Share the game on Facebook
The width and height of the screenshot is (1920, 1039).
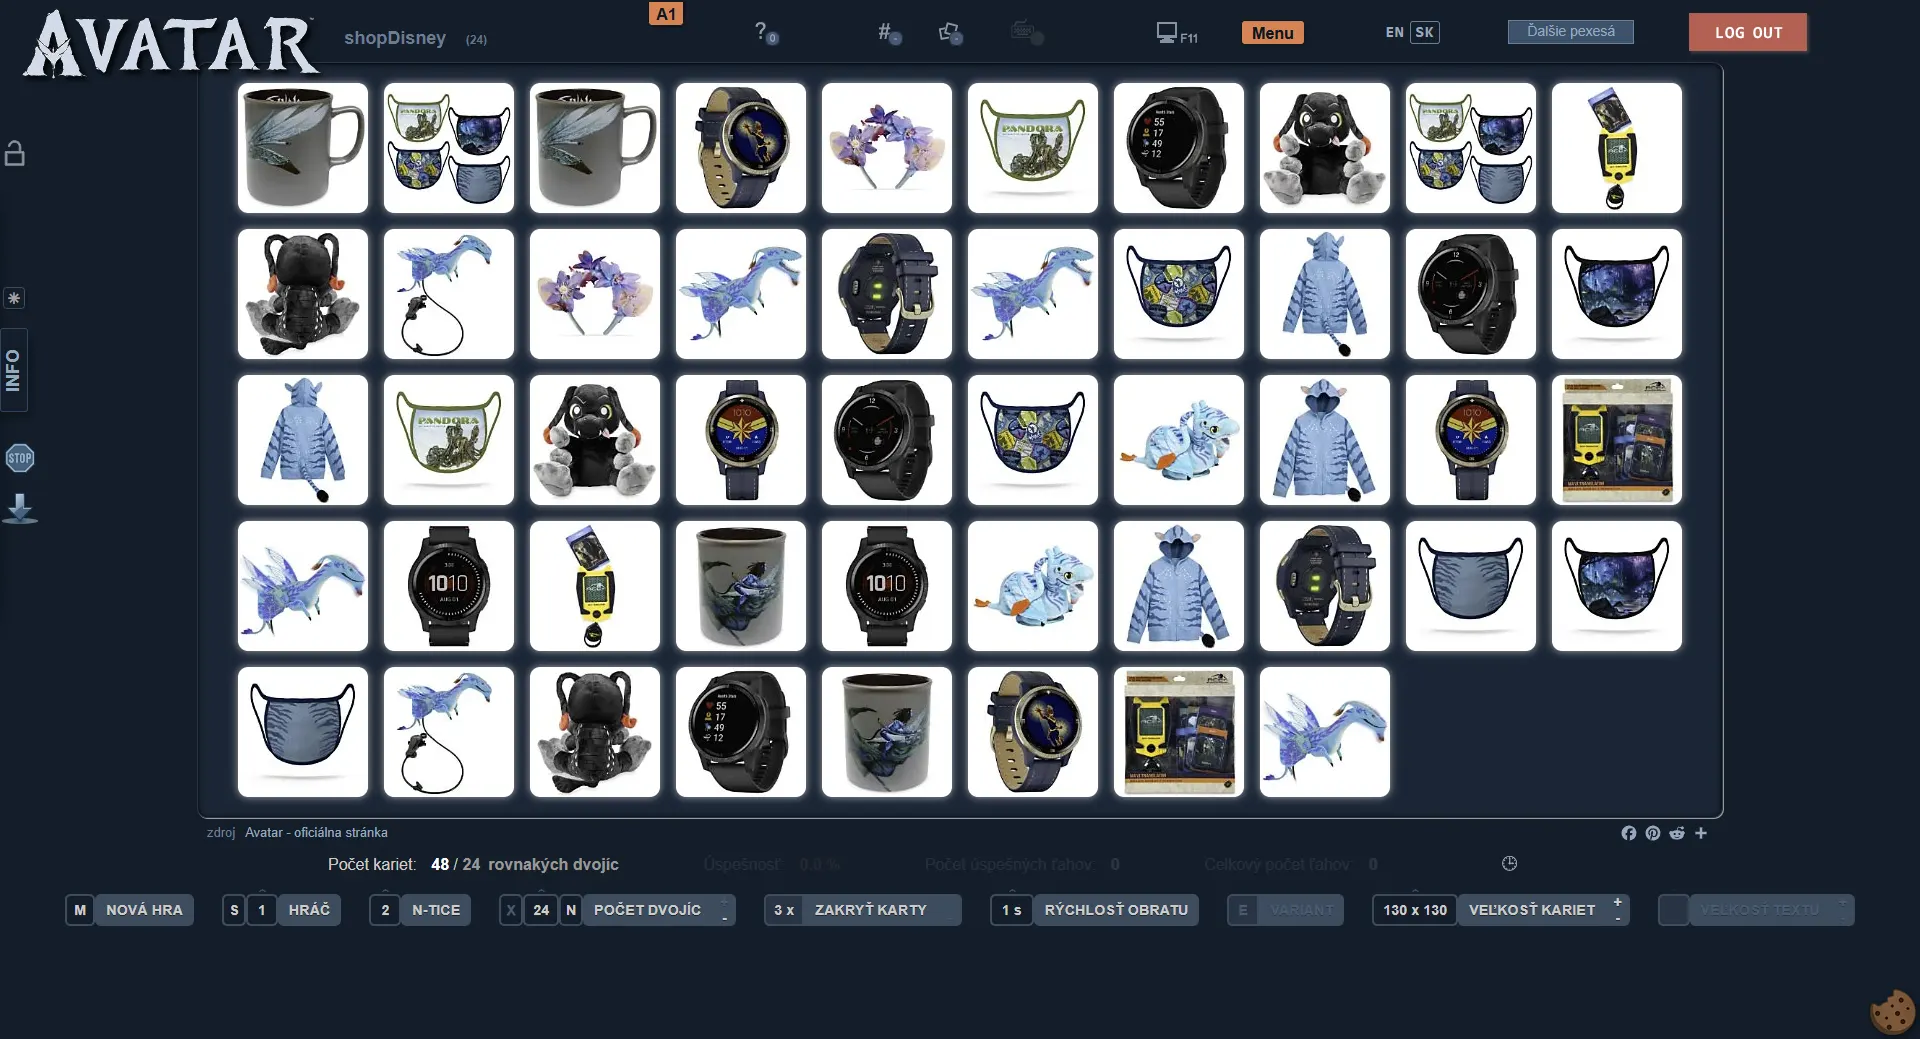[x=1628, y=833]
